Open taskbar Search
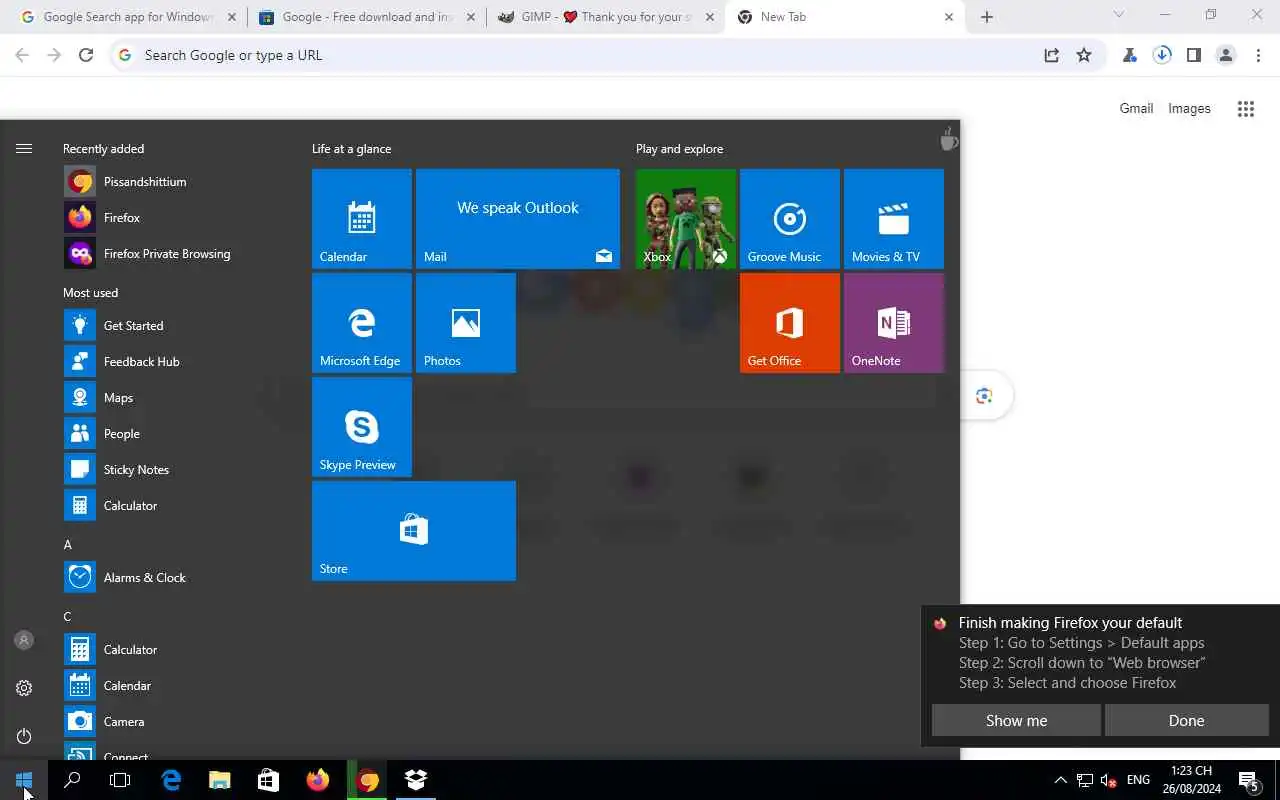 (x=72, y=780)
